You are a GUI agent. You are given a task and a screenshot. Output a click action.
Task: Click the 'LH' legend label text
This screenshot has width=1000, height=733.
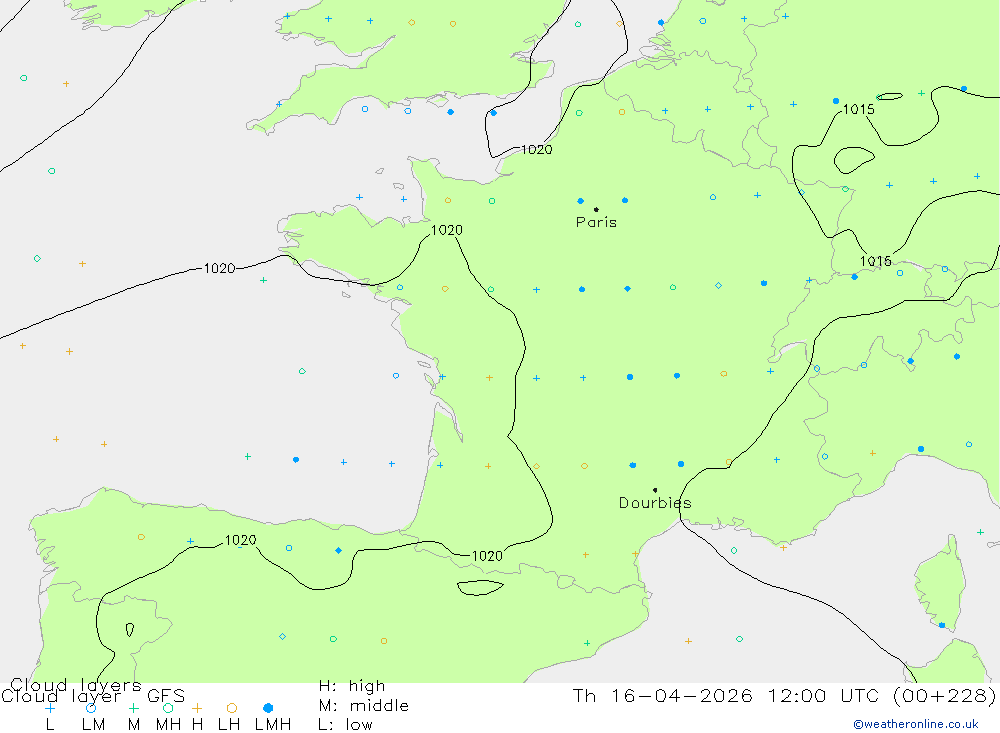tap(229, 725)
